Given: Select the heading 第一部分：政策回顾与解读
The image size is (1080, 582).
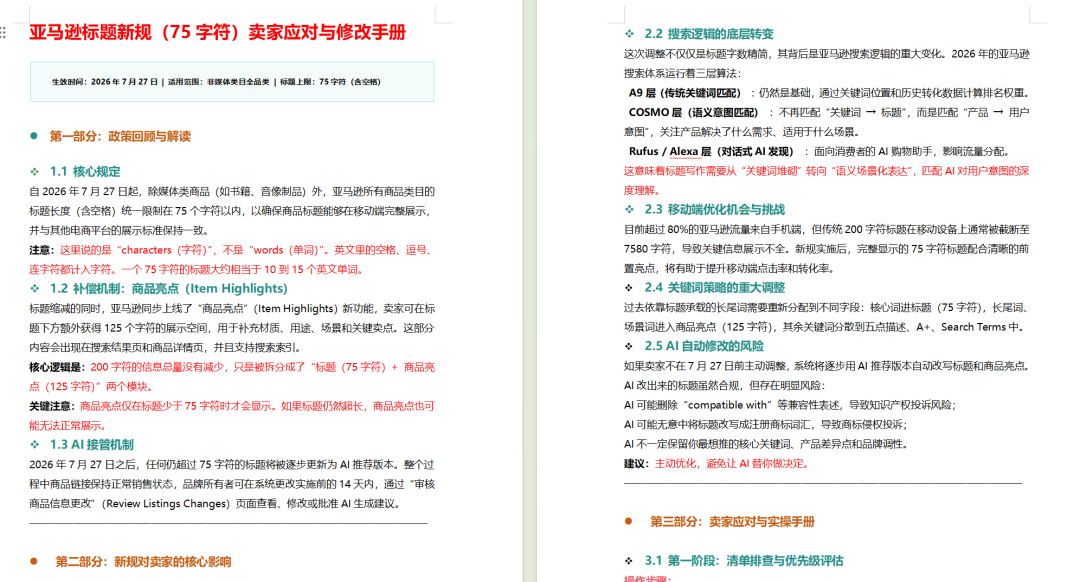Looking at the screenshot, I should click(120, 136).
